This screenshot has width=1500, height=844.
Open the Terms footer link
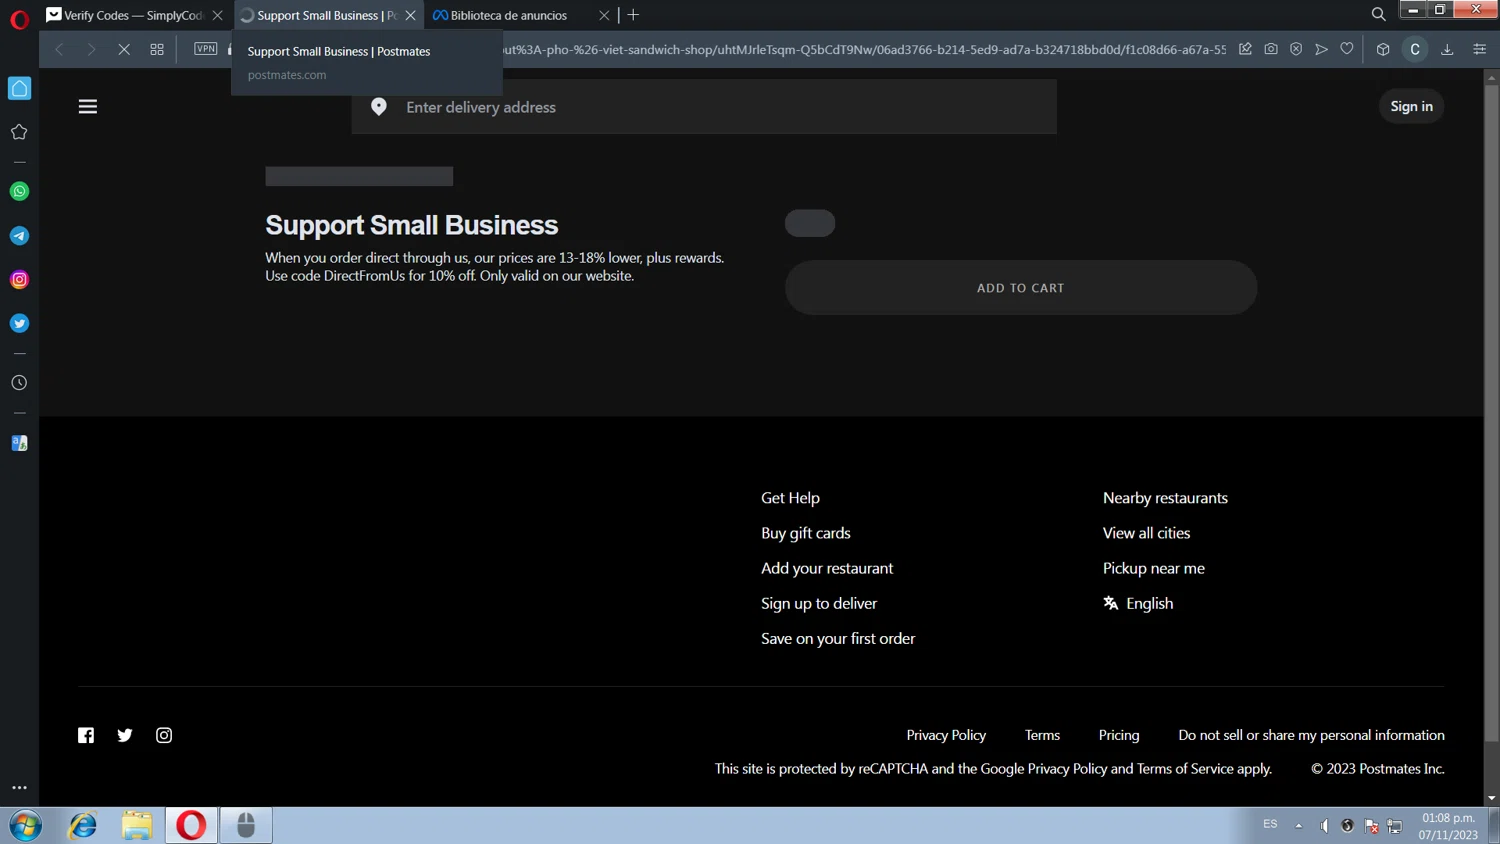point(1042,735)
